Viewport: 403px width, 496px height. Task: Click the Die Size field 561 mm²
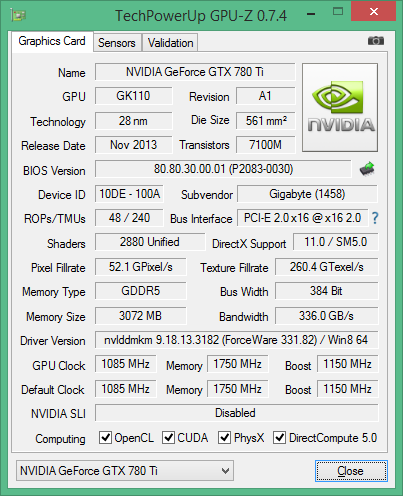pyautogui.click(x=266, y=121)
